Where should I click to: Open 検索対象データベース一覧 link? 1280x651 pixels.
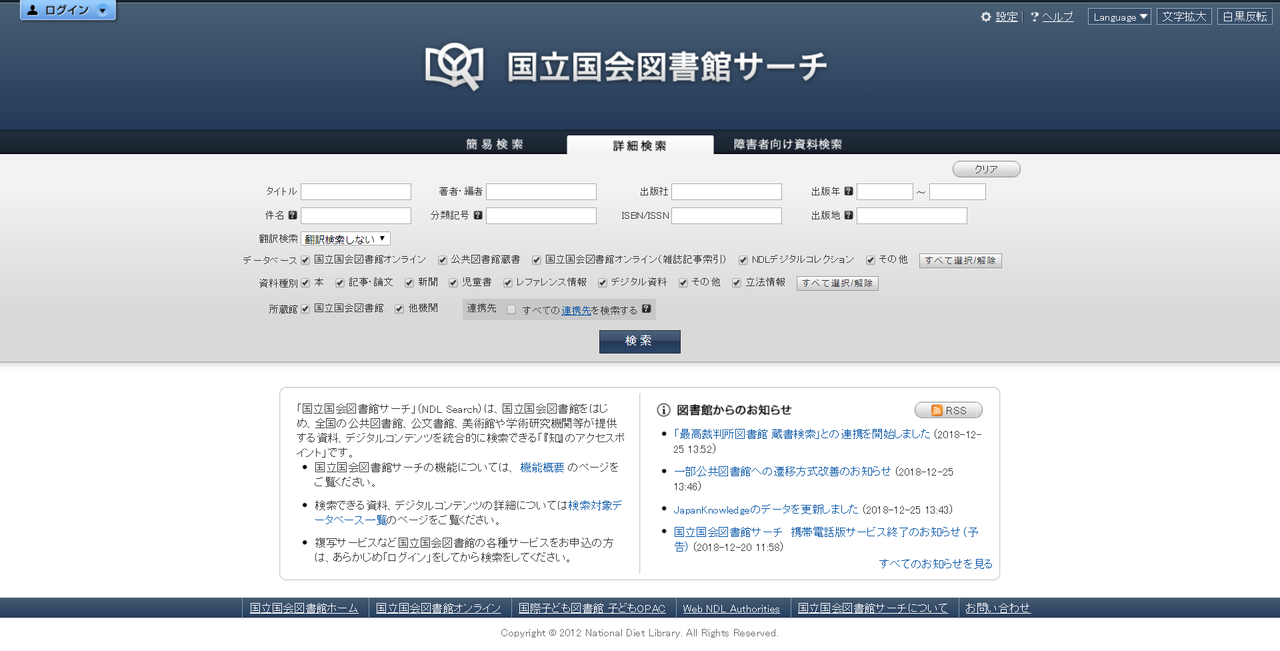468,512
